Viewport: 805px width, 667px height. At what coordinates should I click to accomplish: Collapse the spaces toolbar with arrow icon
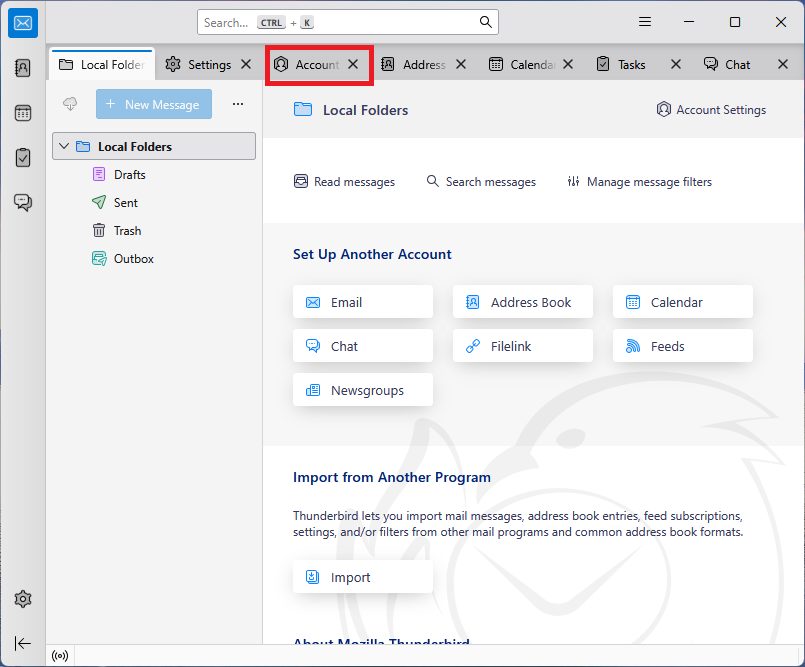23,643
